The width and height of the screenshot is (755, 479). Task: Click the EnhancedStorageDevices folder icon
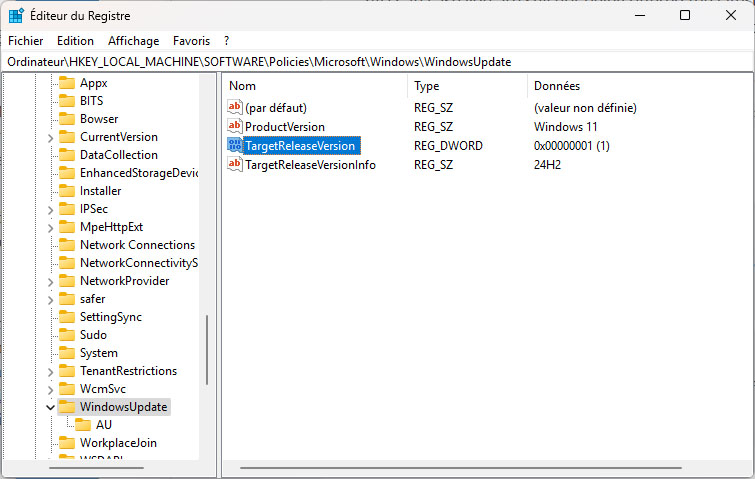67,173
